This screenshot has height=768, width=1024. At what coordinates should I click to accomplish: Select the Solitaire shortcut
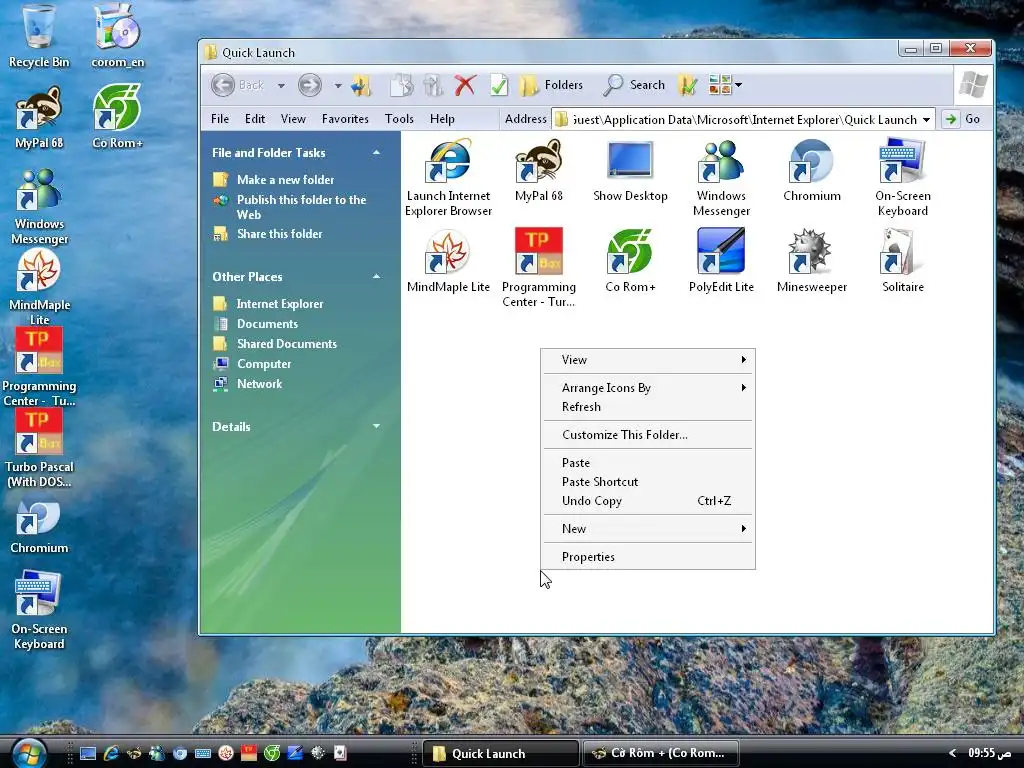click(903, 261)
